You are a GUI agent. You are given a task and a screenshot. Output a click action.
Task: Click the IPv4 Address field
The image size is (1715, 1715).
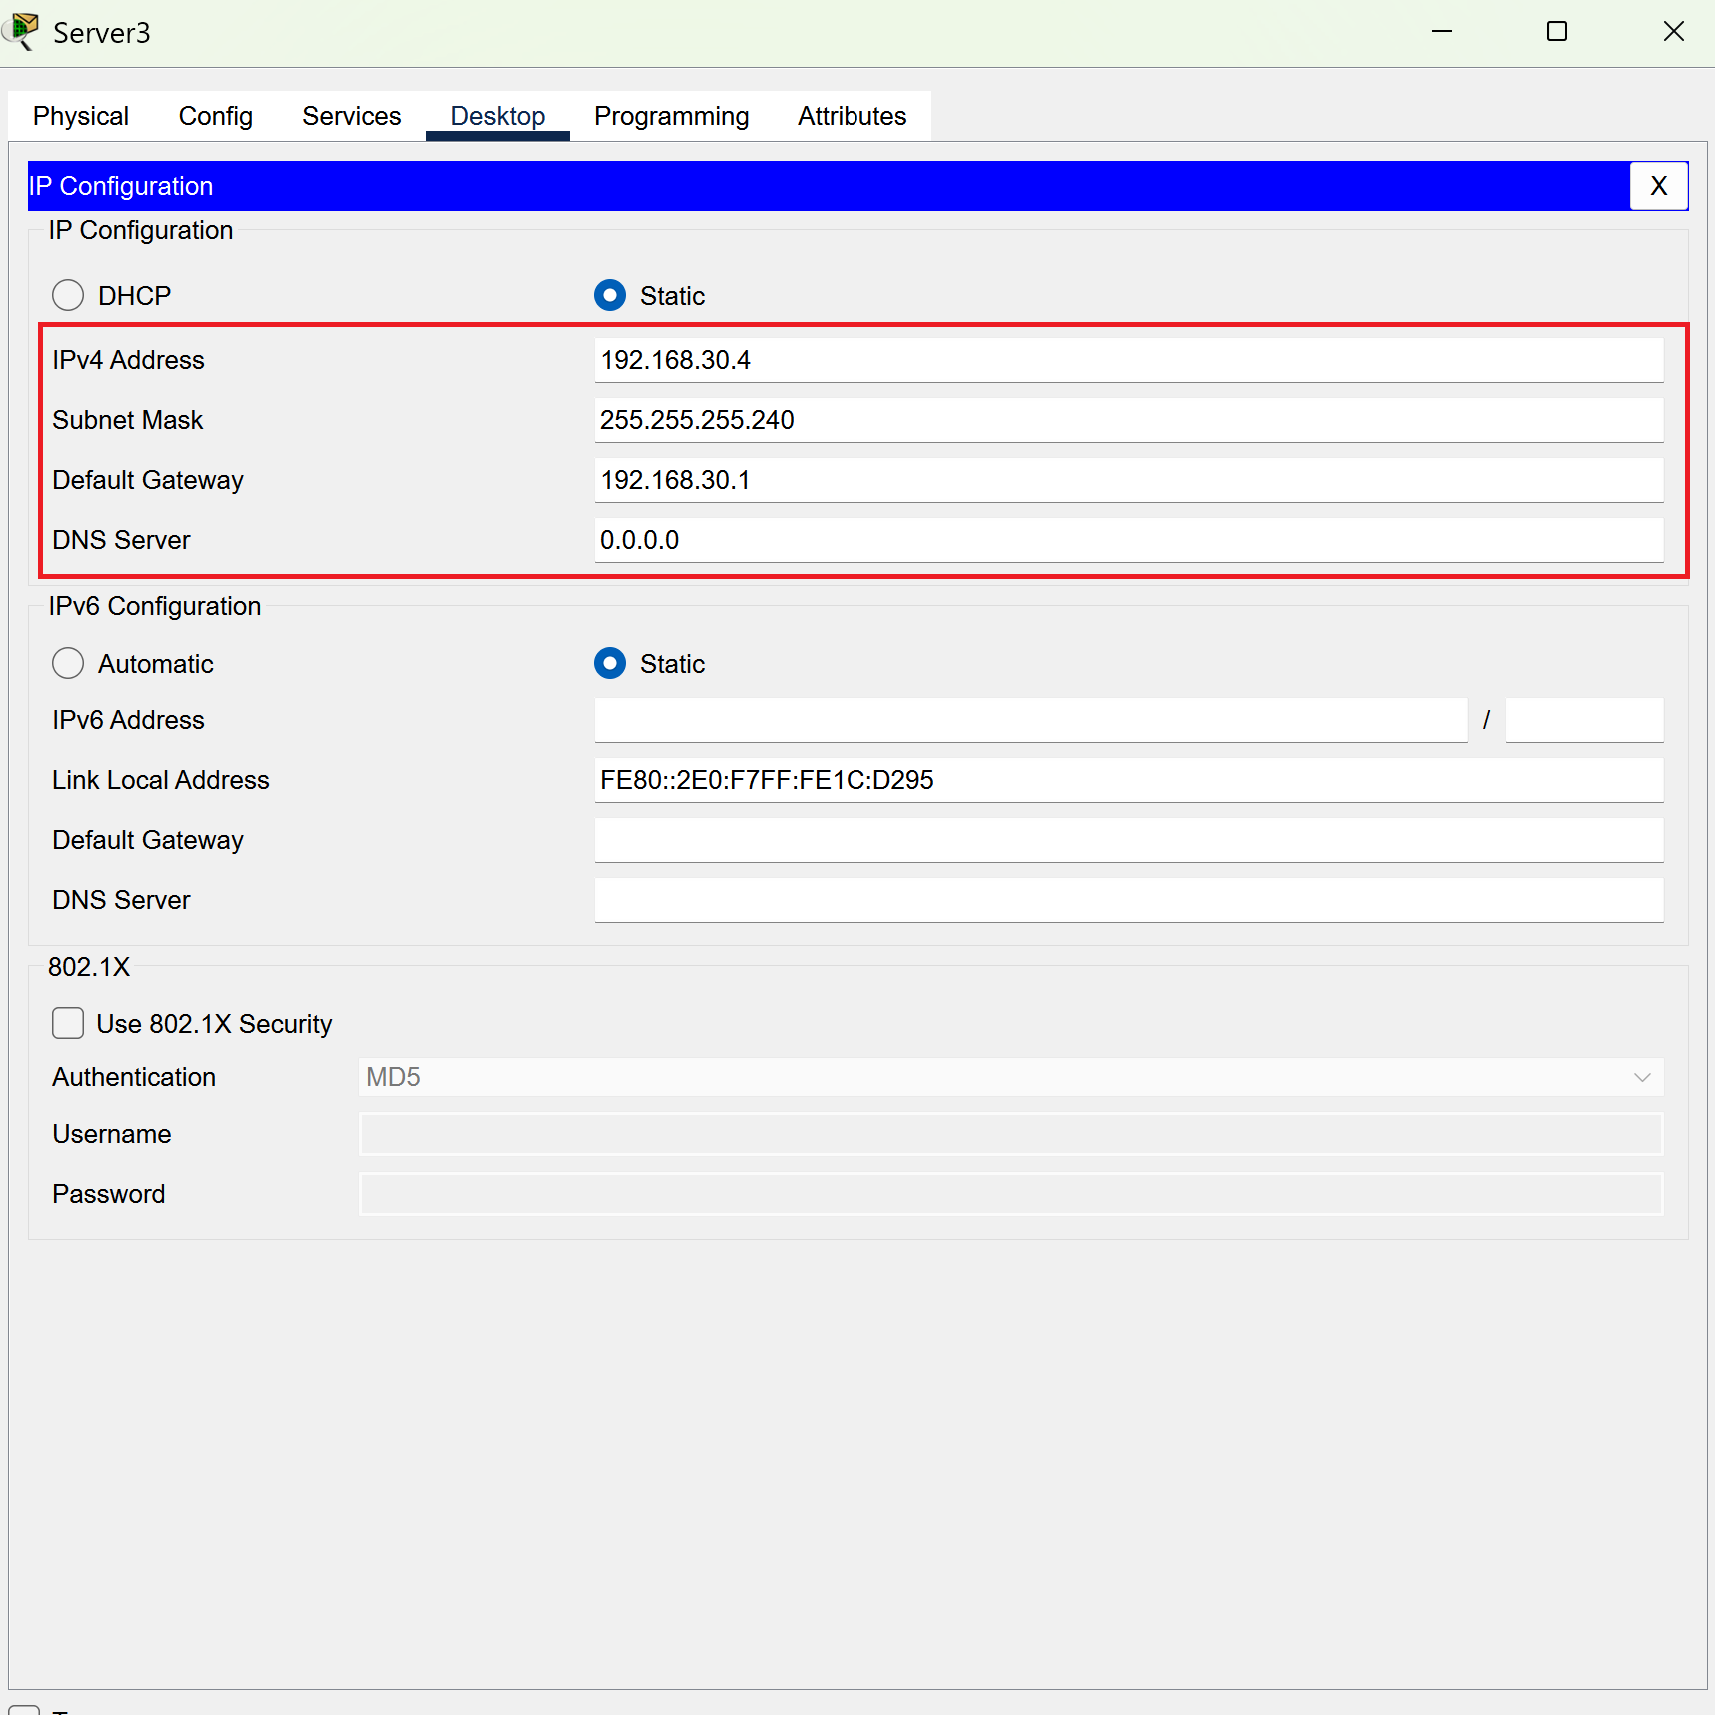1129,360
